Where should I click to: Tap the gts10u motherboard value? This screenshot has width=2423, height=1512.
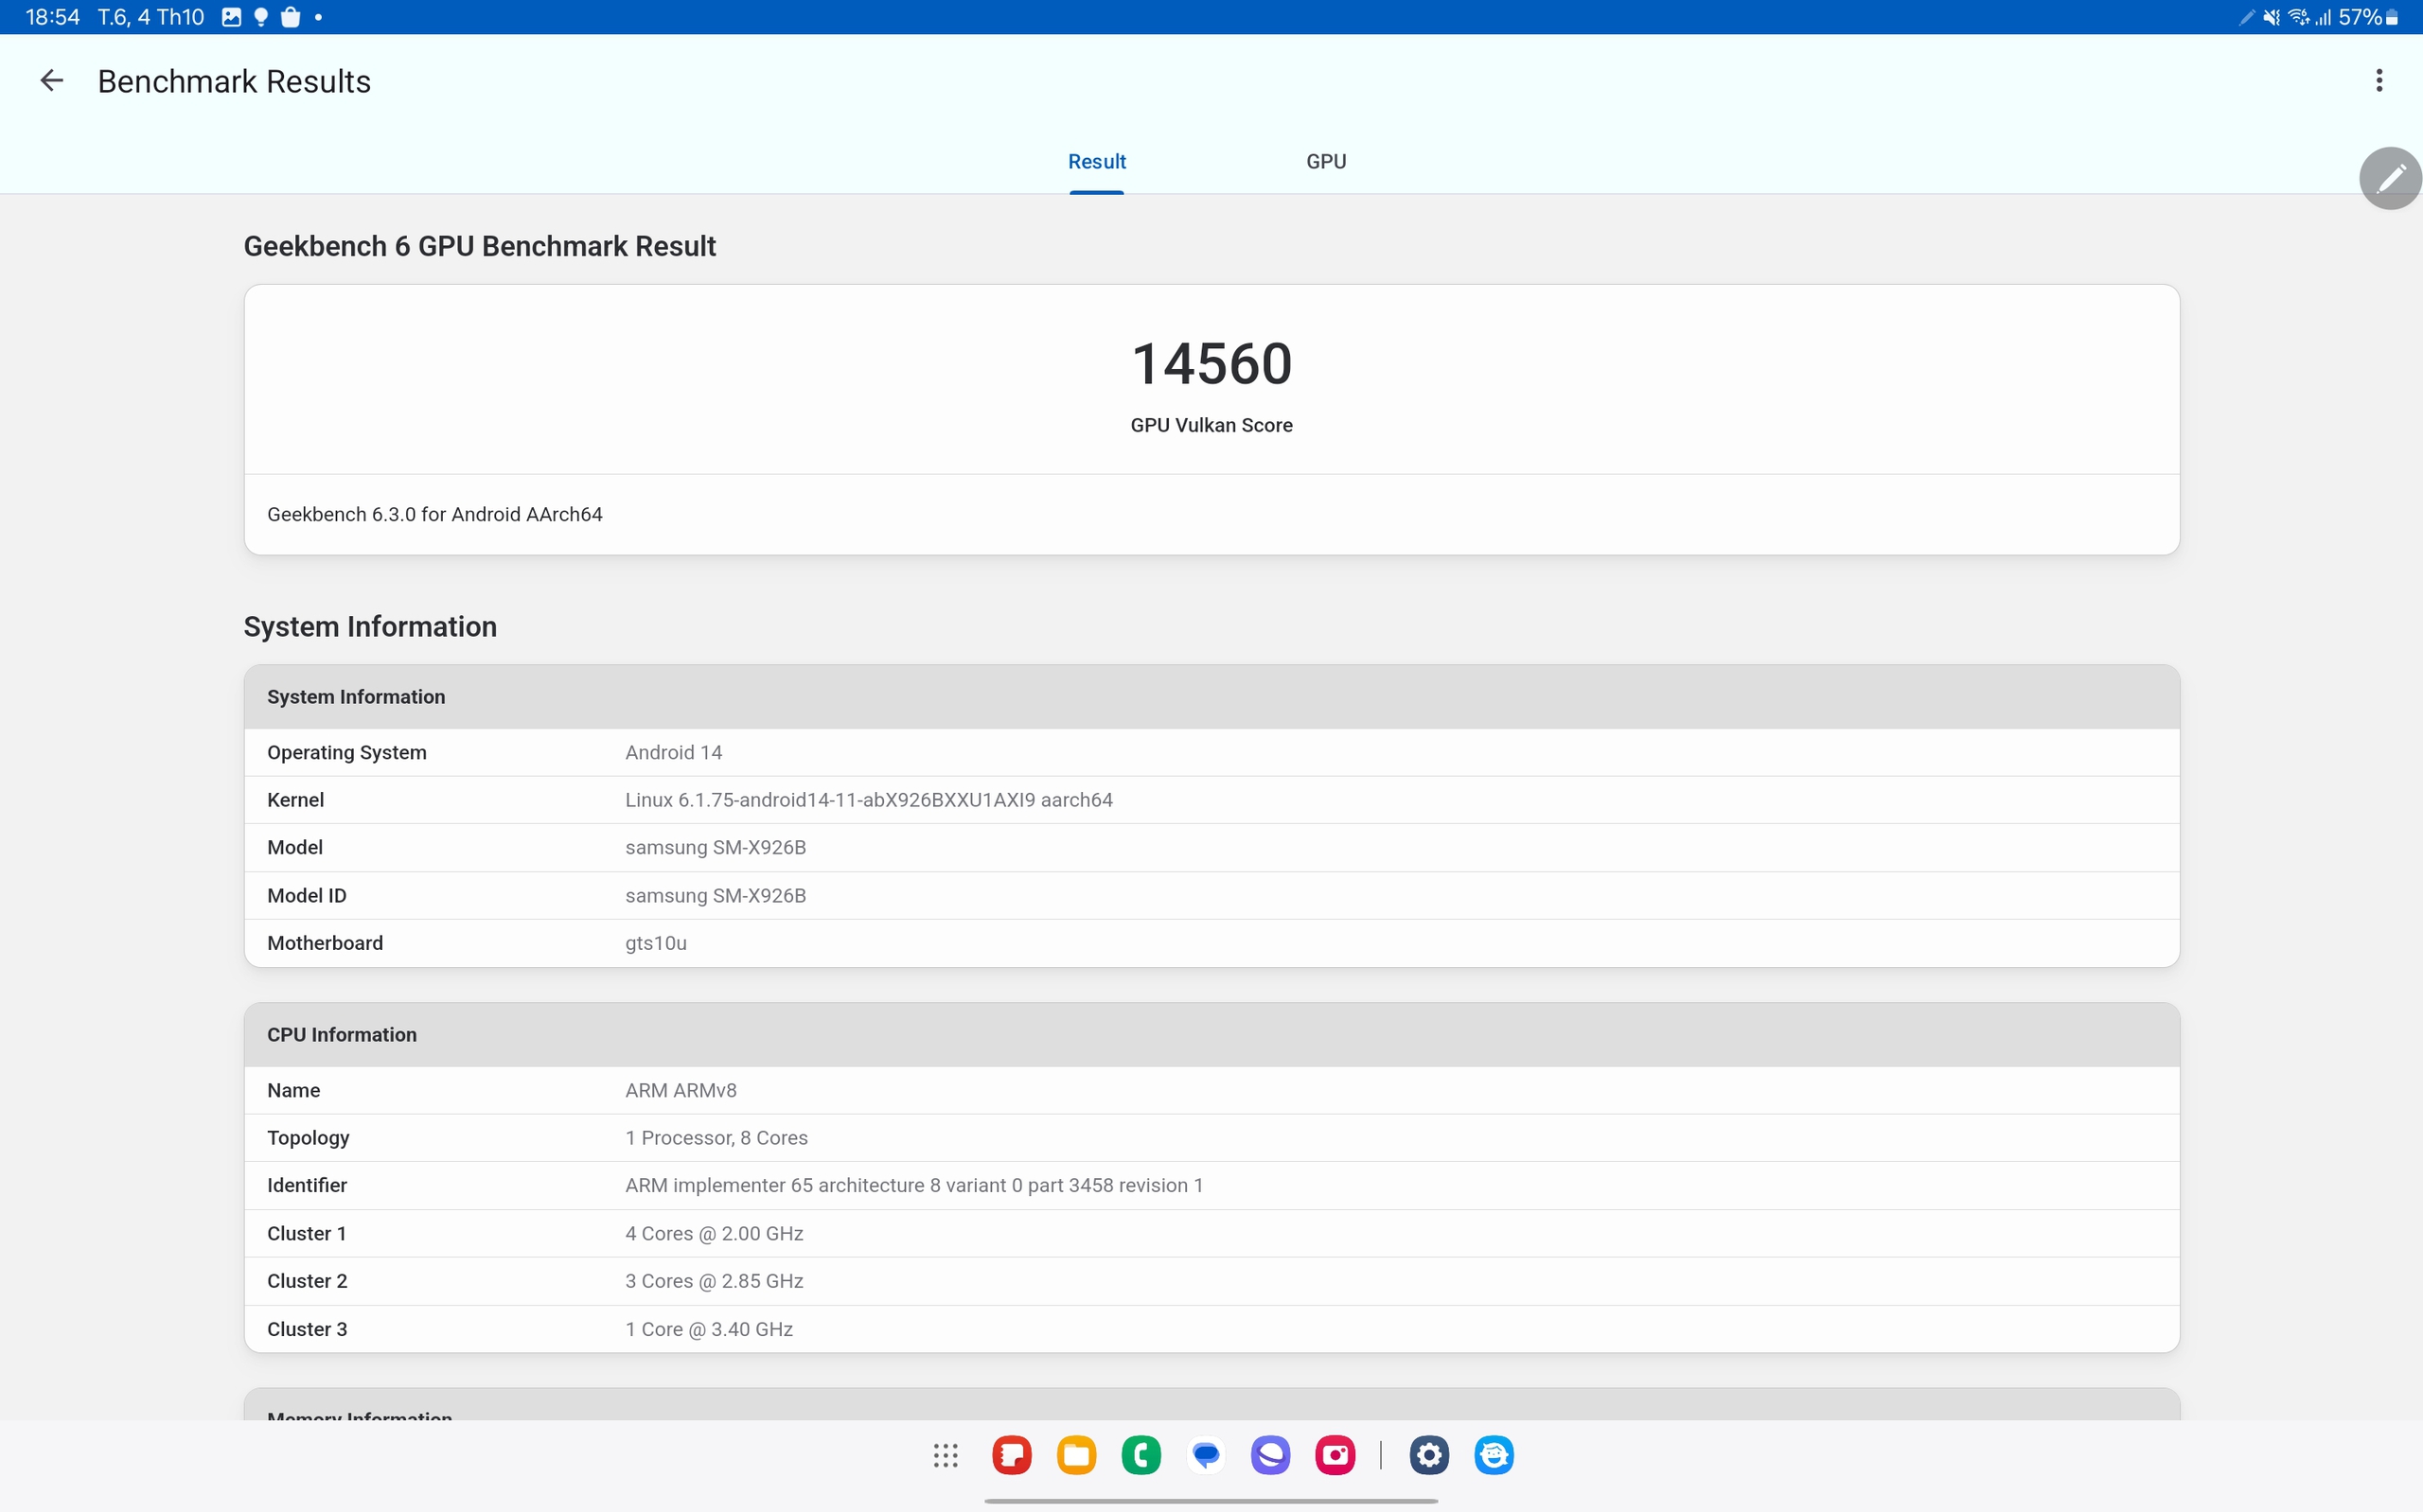pyautogui.click(x=655, y=943)
